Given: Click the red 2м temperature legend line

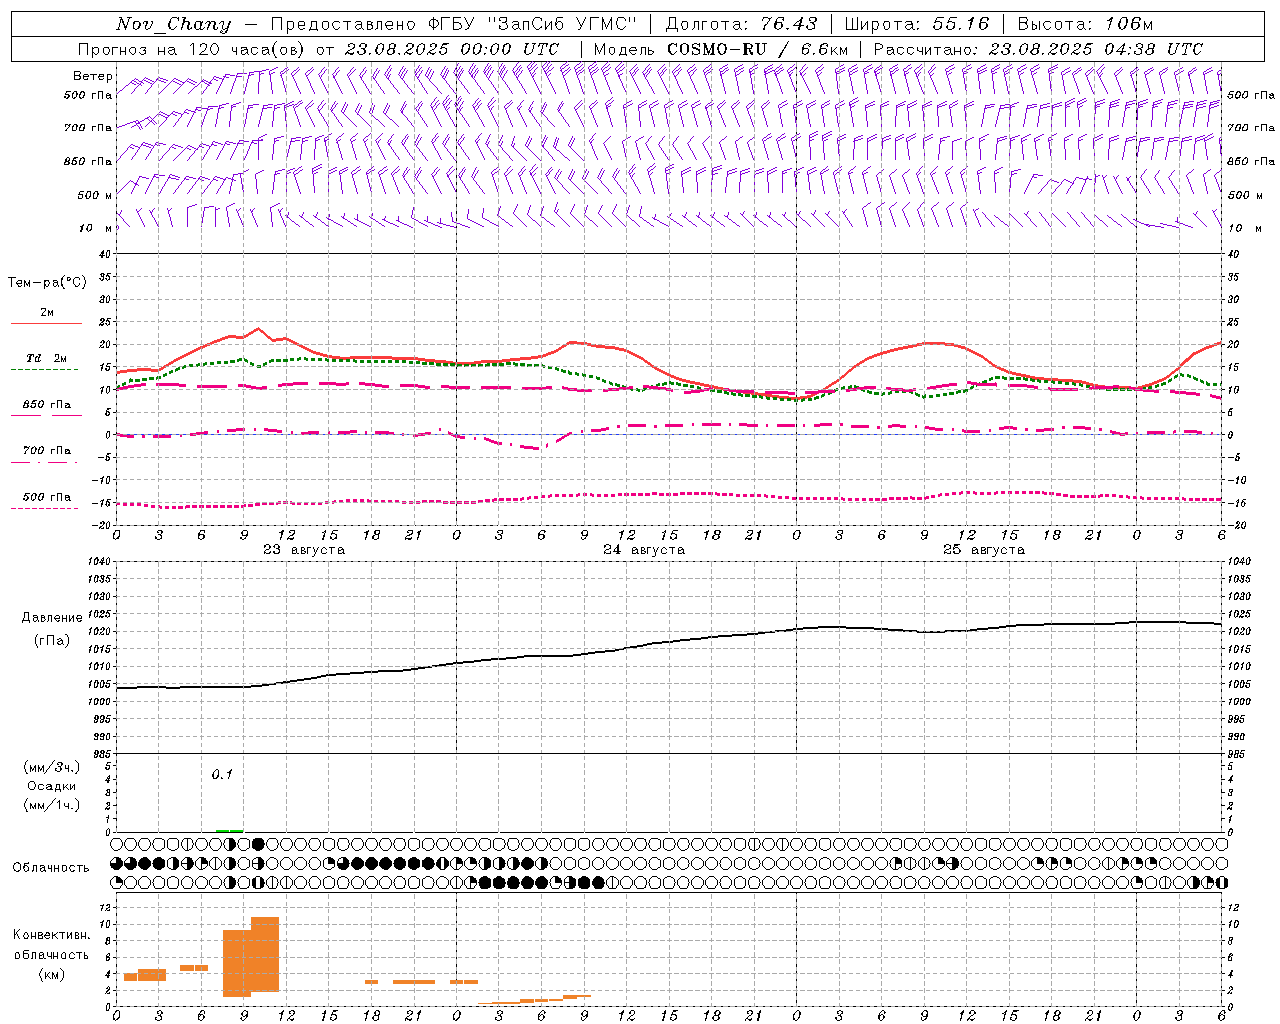Looking at the screenshot, I should 46,323.
